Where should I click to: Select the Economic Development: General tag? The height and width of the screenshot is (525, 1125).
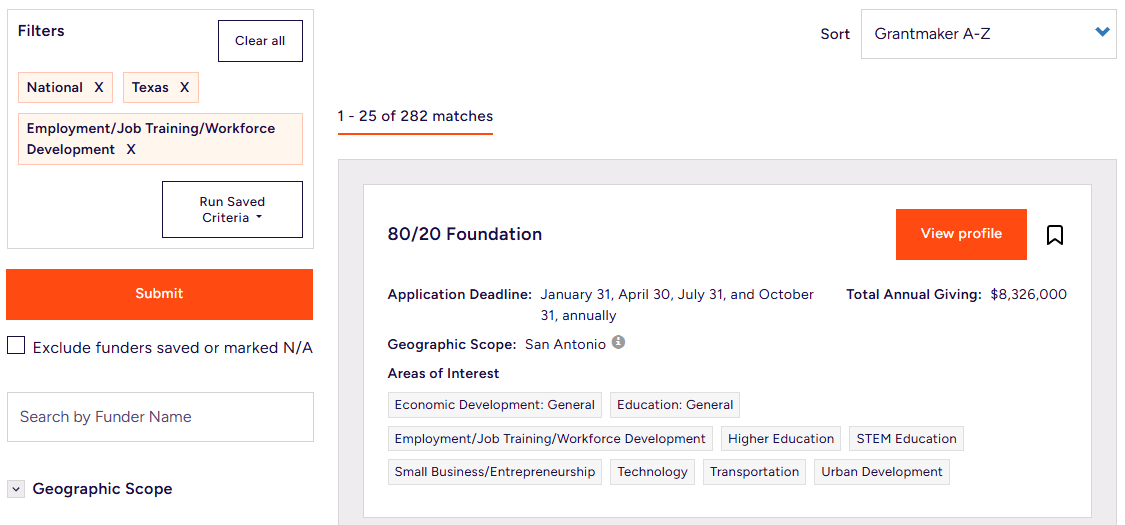pyautogui.click(x=494, y=405)
